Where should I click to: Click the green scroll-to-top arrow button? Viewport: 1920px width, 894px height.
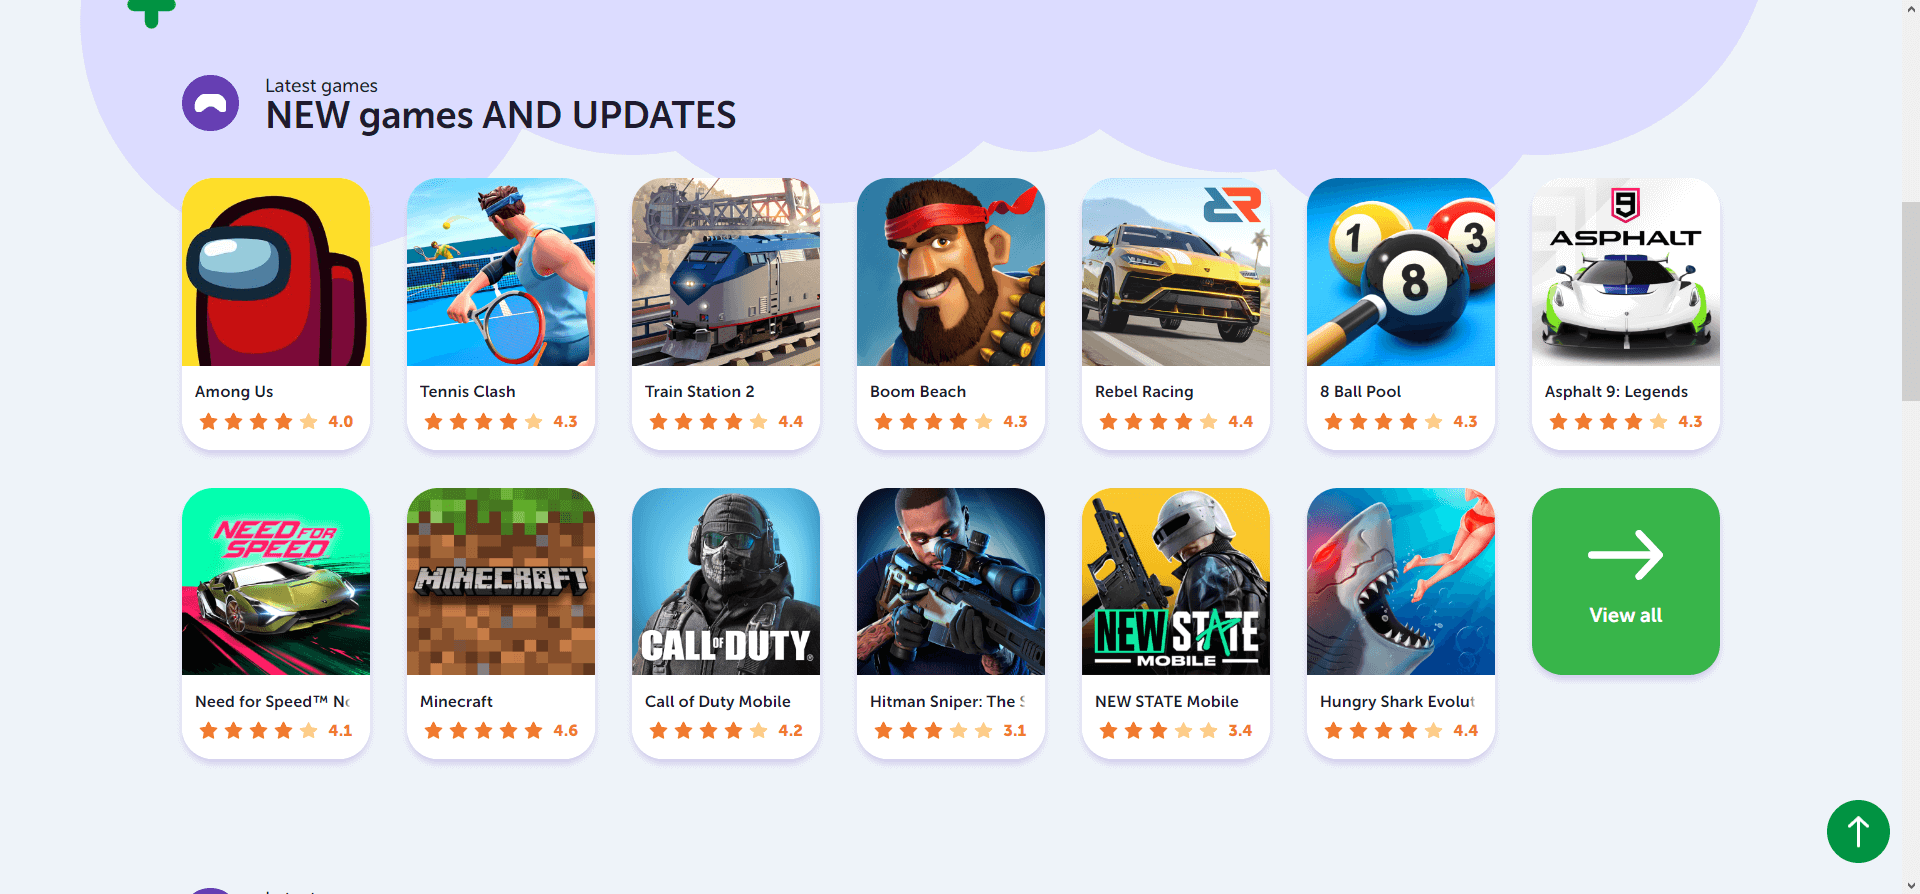[1858, 831]
